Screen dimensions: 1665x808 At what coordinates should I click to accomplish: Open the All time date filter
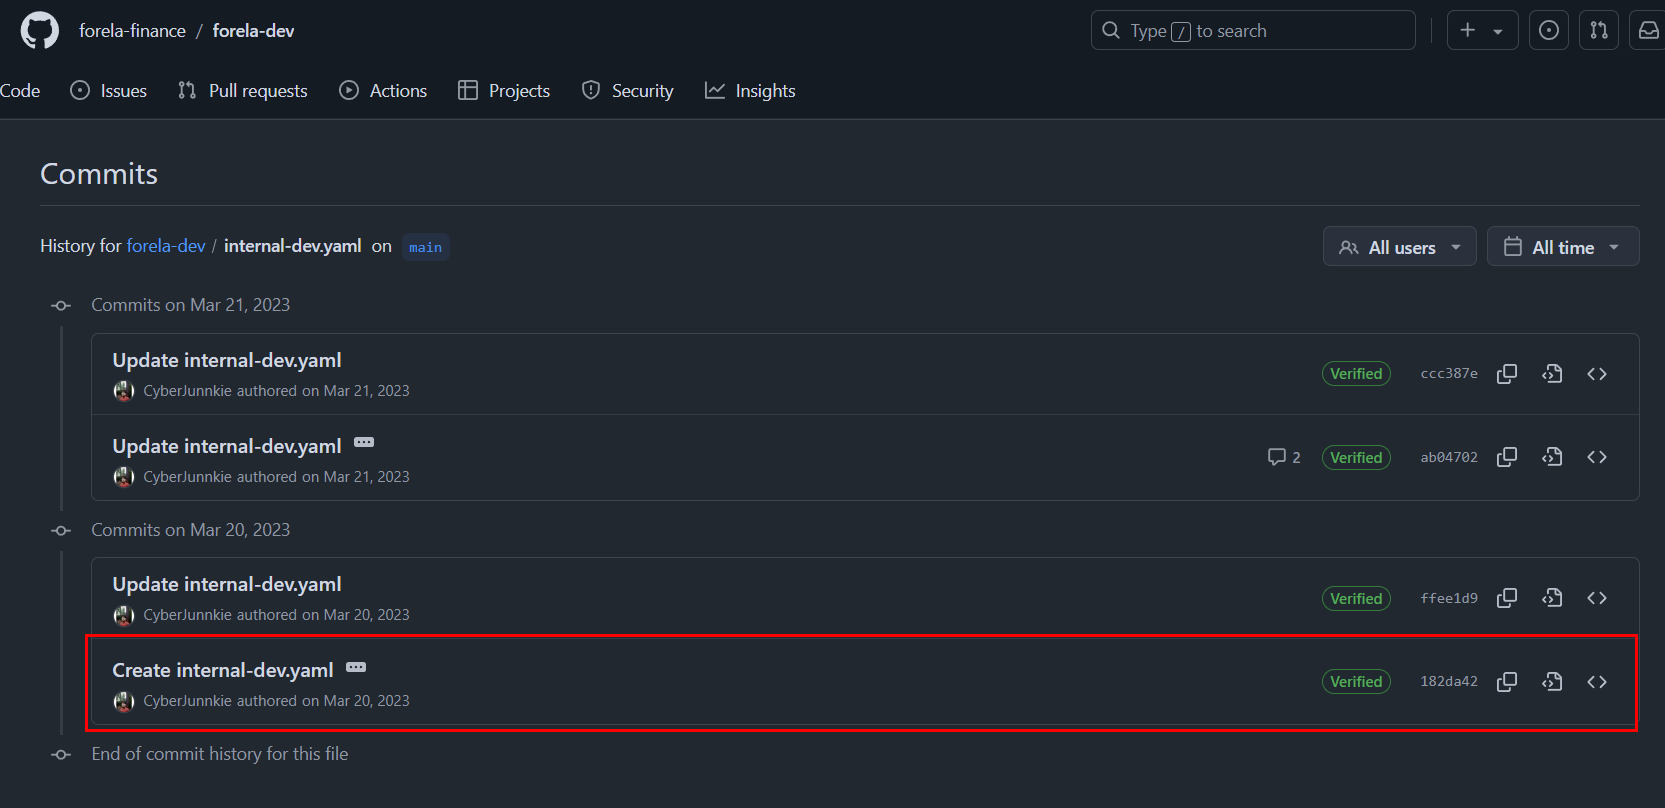[x=1562, y=247]
